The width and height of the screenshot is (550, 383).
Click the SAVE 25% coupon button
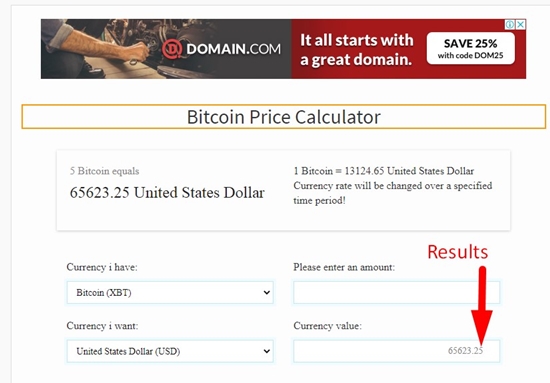[x=471, y=48]
